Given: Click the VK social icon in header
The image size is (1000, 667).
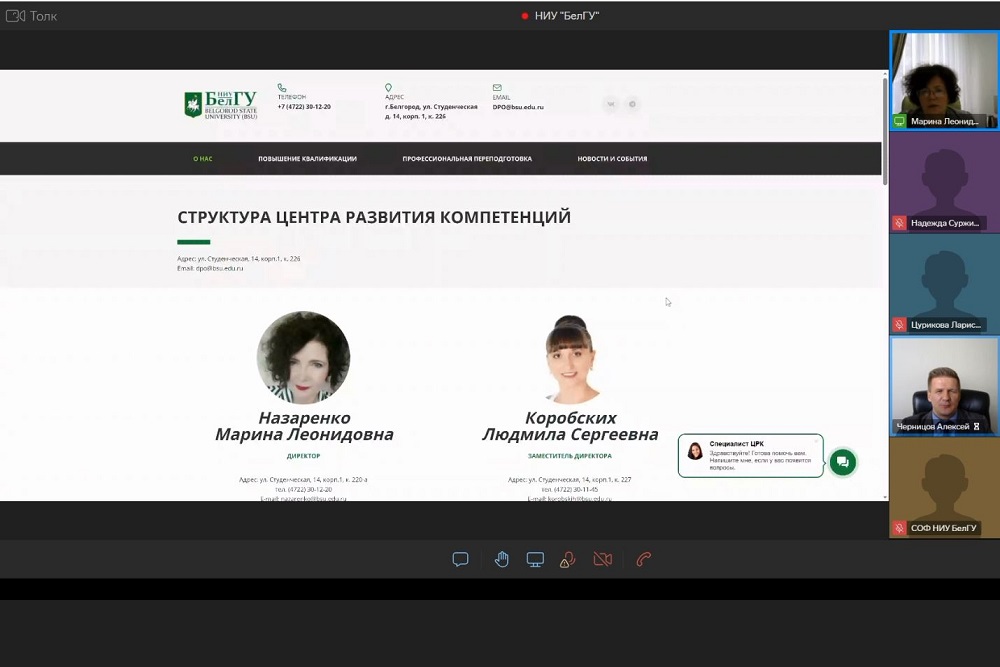Looking at the screenshot, I should pyautogui.click(x=610, y=104).
